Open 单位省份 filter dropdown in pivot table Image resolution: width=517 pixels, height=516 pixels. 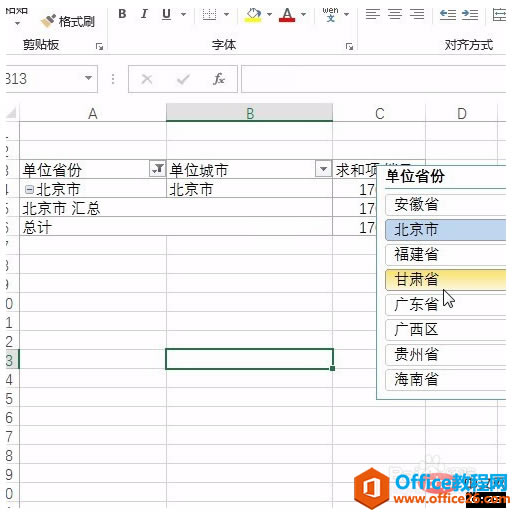157,169
